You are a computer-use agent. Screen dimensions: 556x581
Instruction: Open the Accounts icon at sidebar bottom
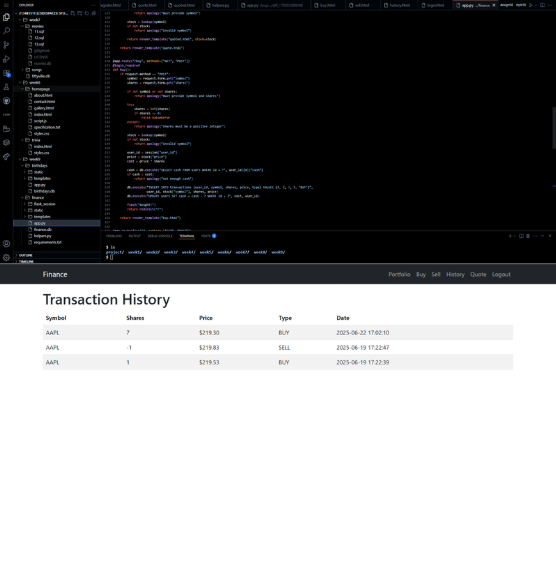pos(6,243)
